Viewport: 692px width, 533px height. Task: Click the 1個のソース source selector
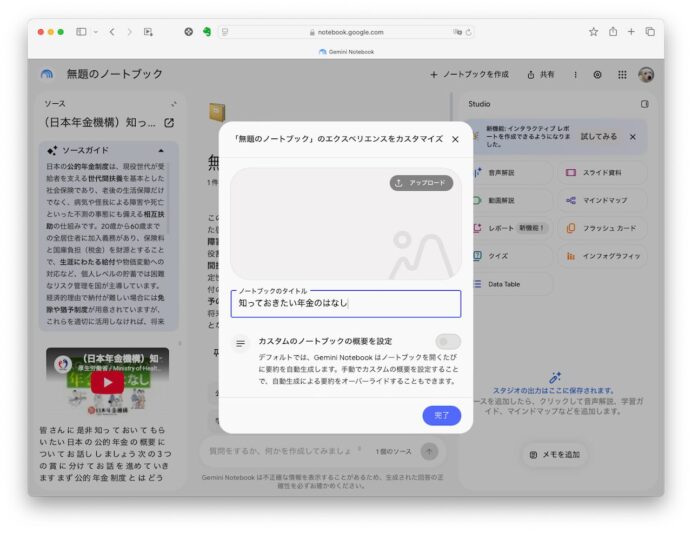click(394, 451)
